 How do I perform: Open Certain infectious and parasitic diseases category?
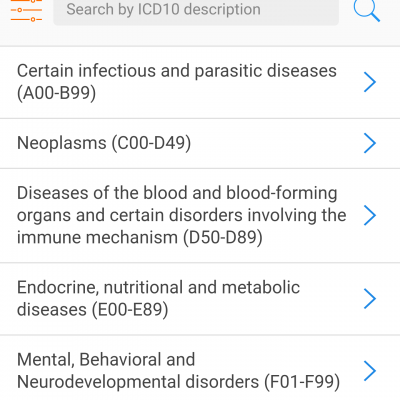click(200, 82)
